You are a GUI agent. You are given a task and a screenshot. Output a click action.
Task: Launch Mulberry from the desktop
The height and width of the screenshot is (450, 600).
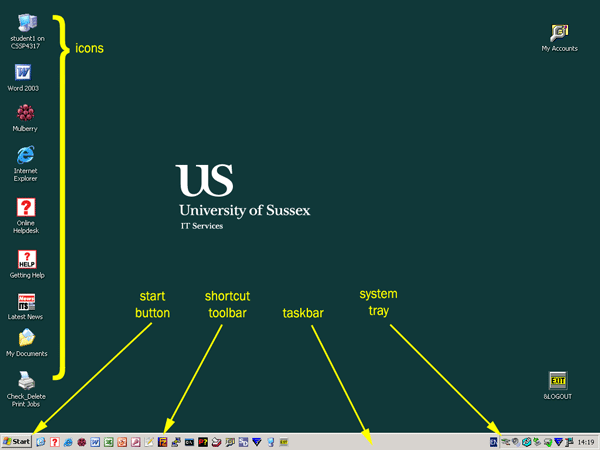[25, 118]
